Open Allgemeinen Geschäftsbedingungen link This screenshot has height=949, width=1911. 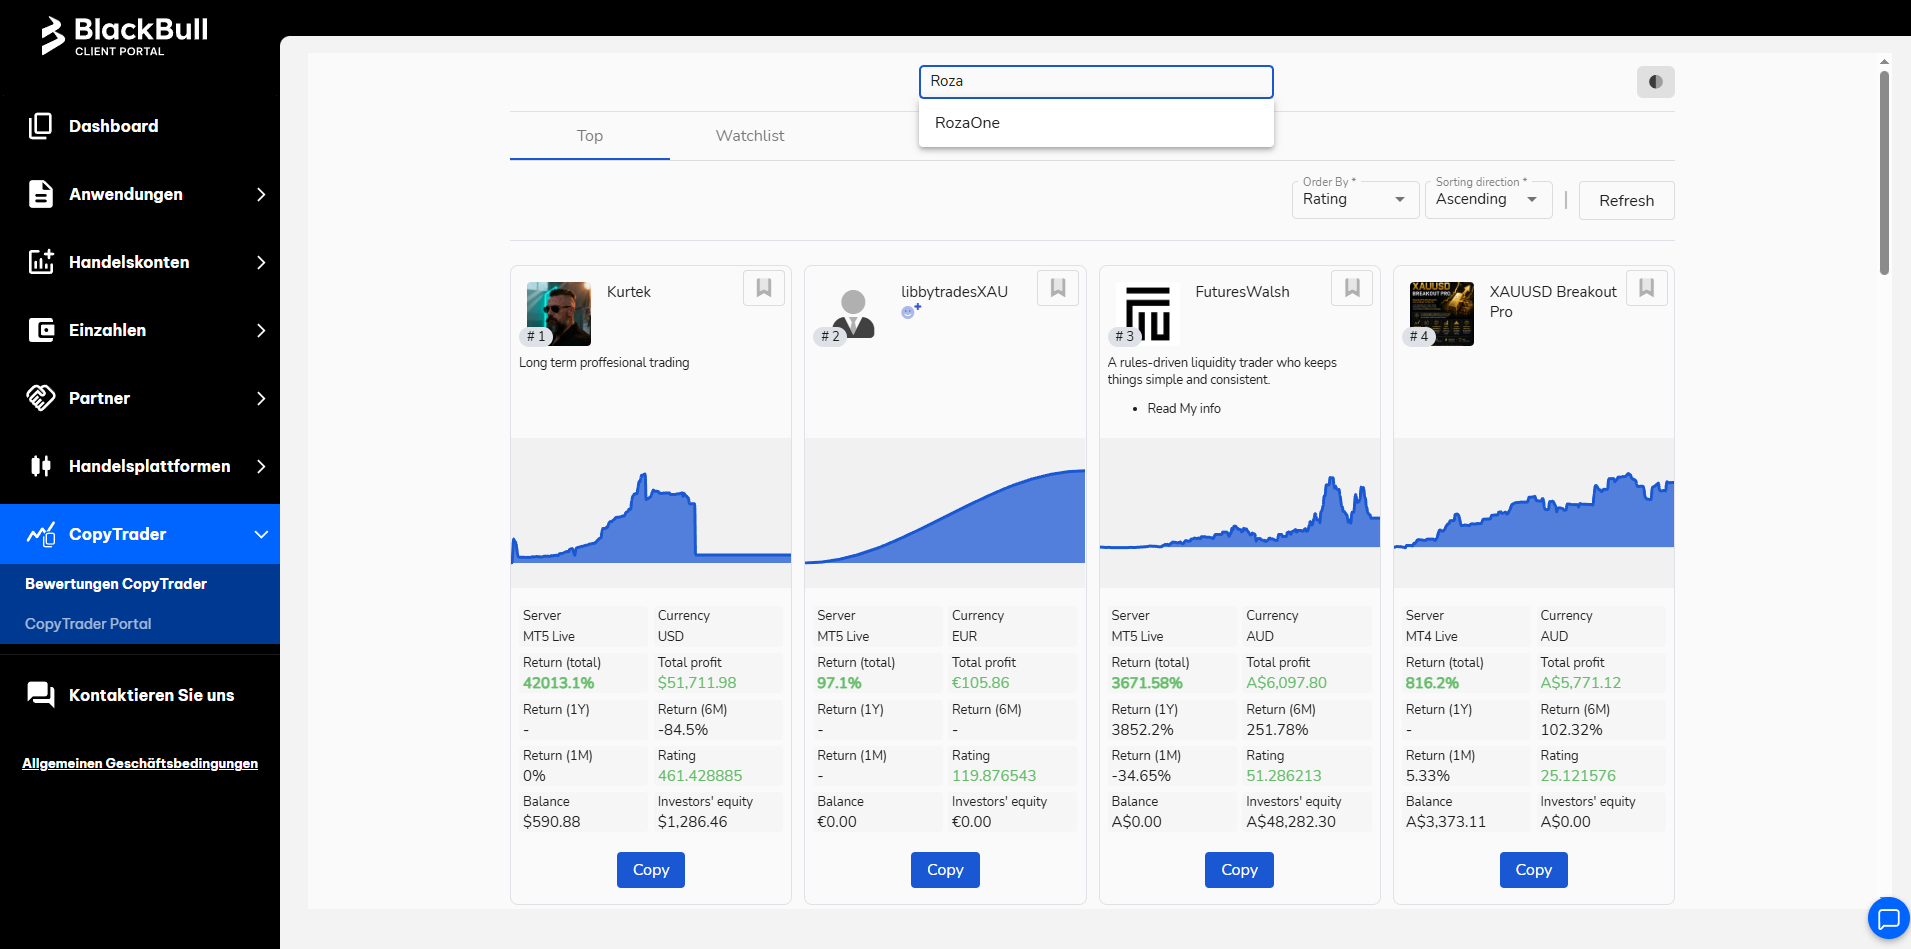pos(140,763)
